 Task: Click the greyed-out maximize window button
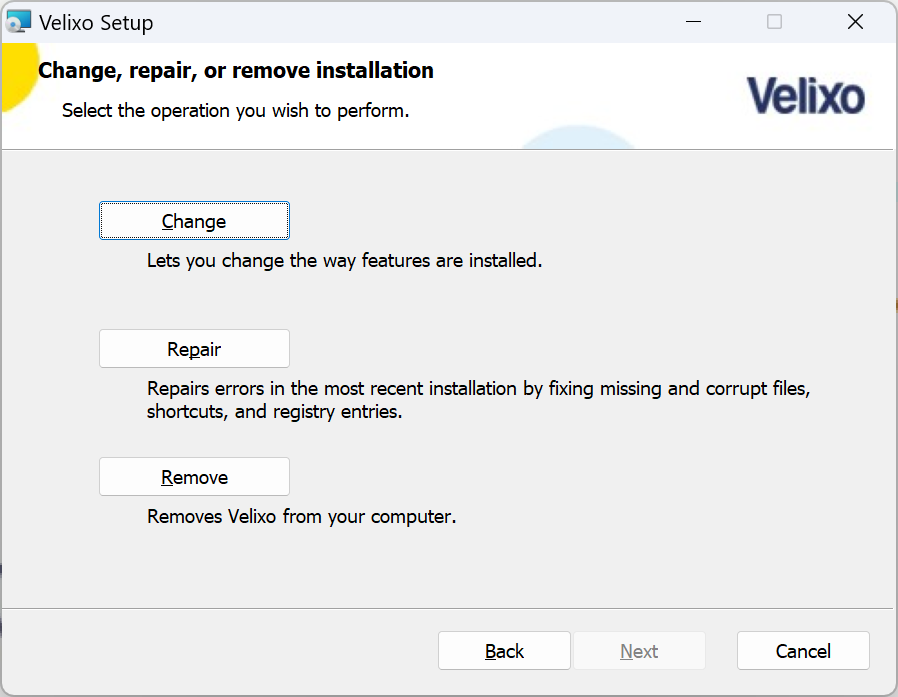click(x=774, y=22)
